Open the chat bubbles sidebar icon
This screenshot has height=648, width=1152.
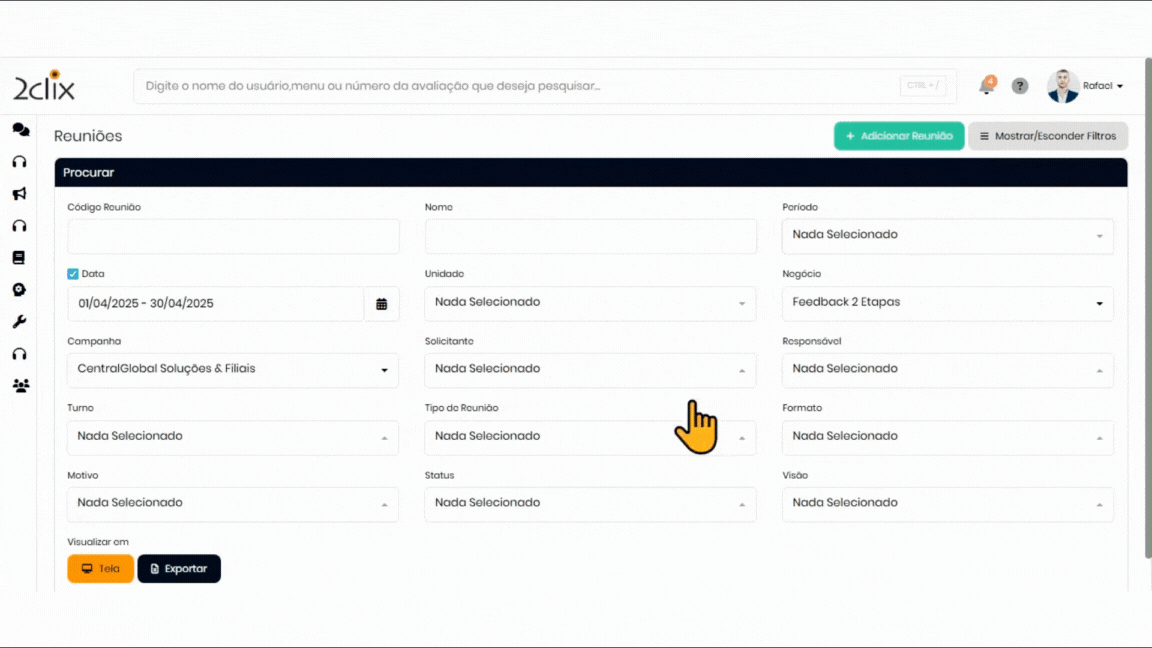20,130
